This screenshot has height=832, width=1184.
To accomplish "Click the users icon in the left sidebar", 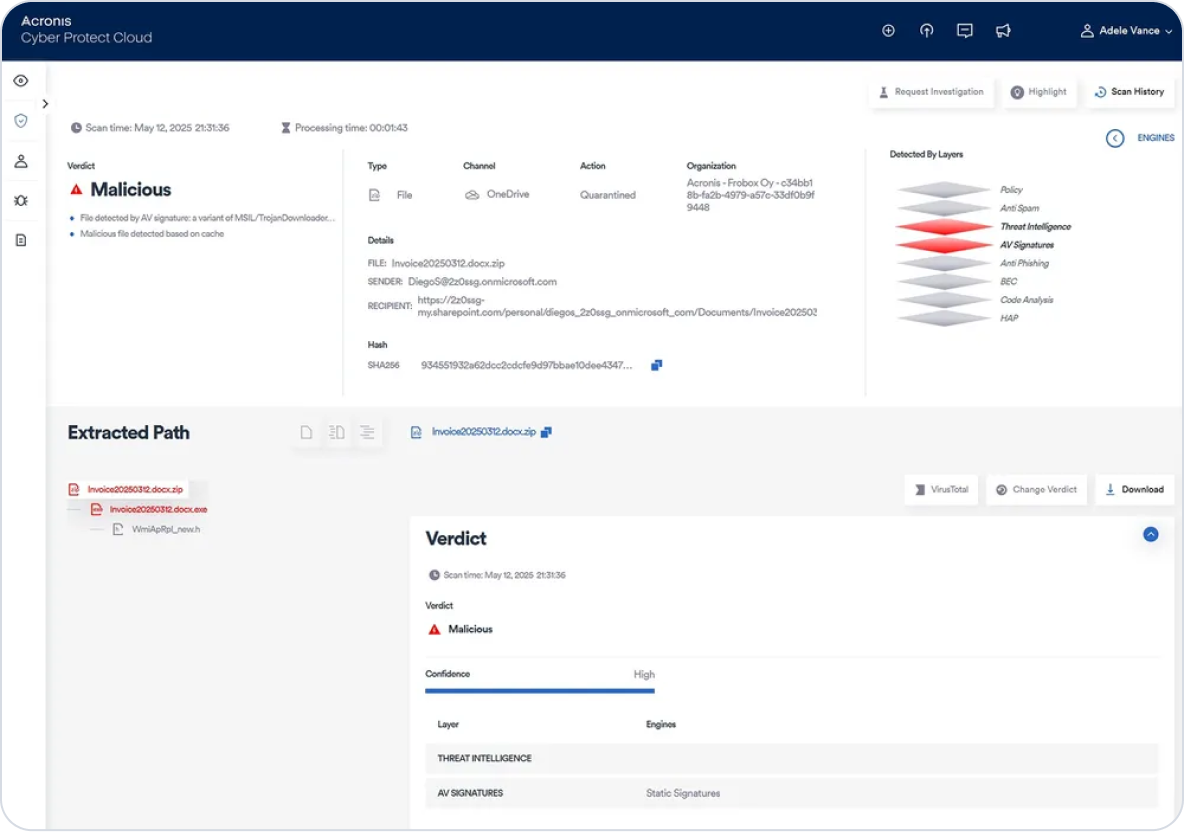I will click(x=20, y=161).
